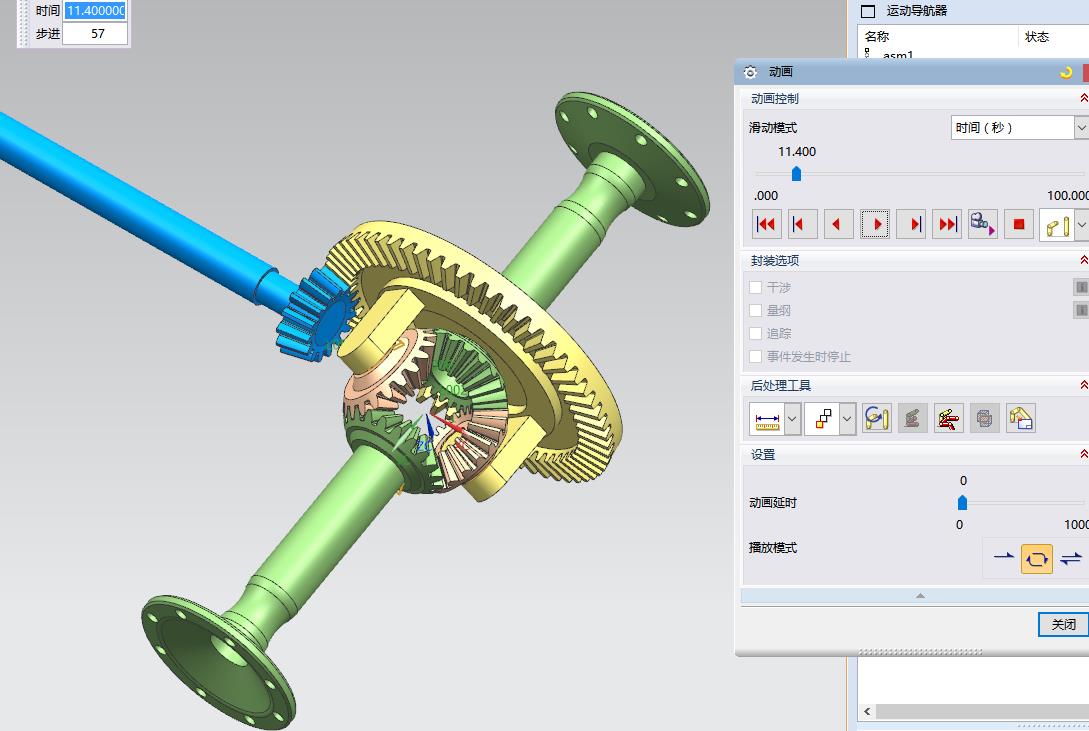Click the 名称 column header
The width and height of the screenshot is (1089, 731).
click(x=877, y=36)
